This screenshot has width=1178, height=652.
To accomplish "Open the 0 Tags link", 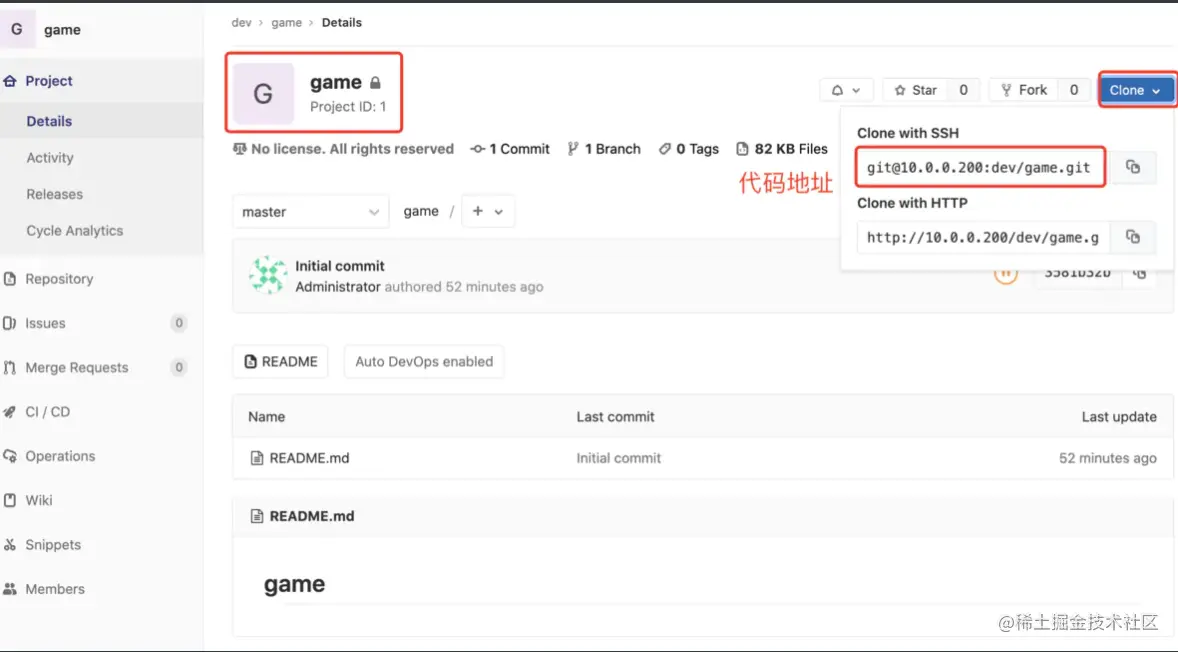I will tap(689, 149).
